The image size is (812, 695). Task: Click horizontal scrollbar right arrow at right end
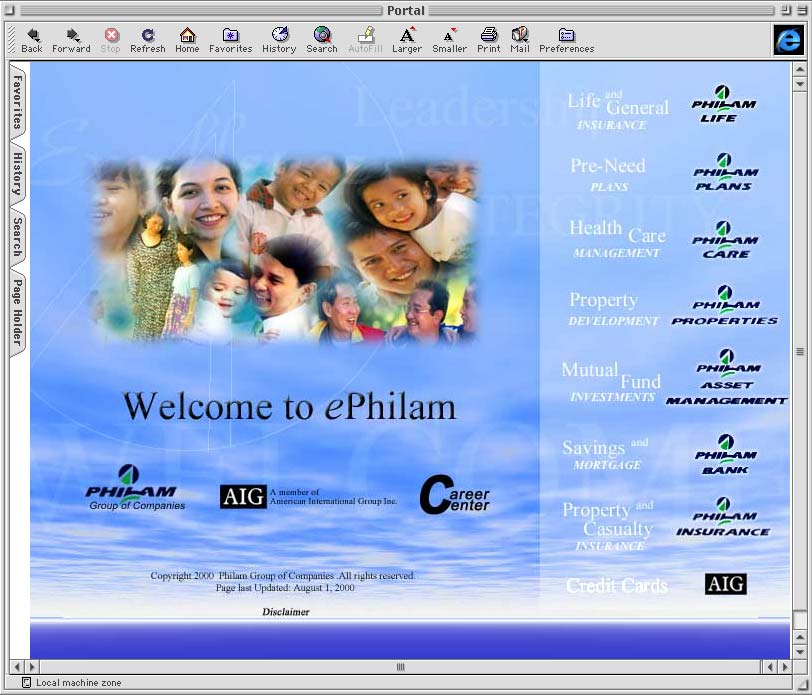point(784,667)
